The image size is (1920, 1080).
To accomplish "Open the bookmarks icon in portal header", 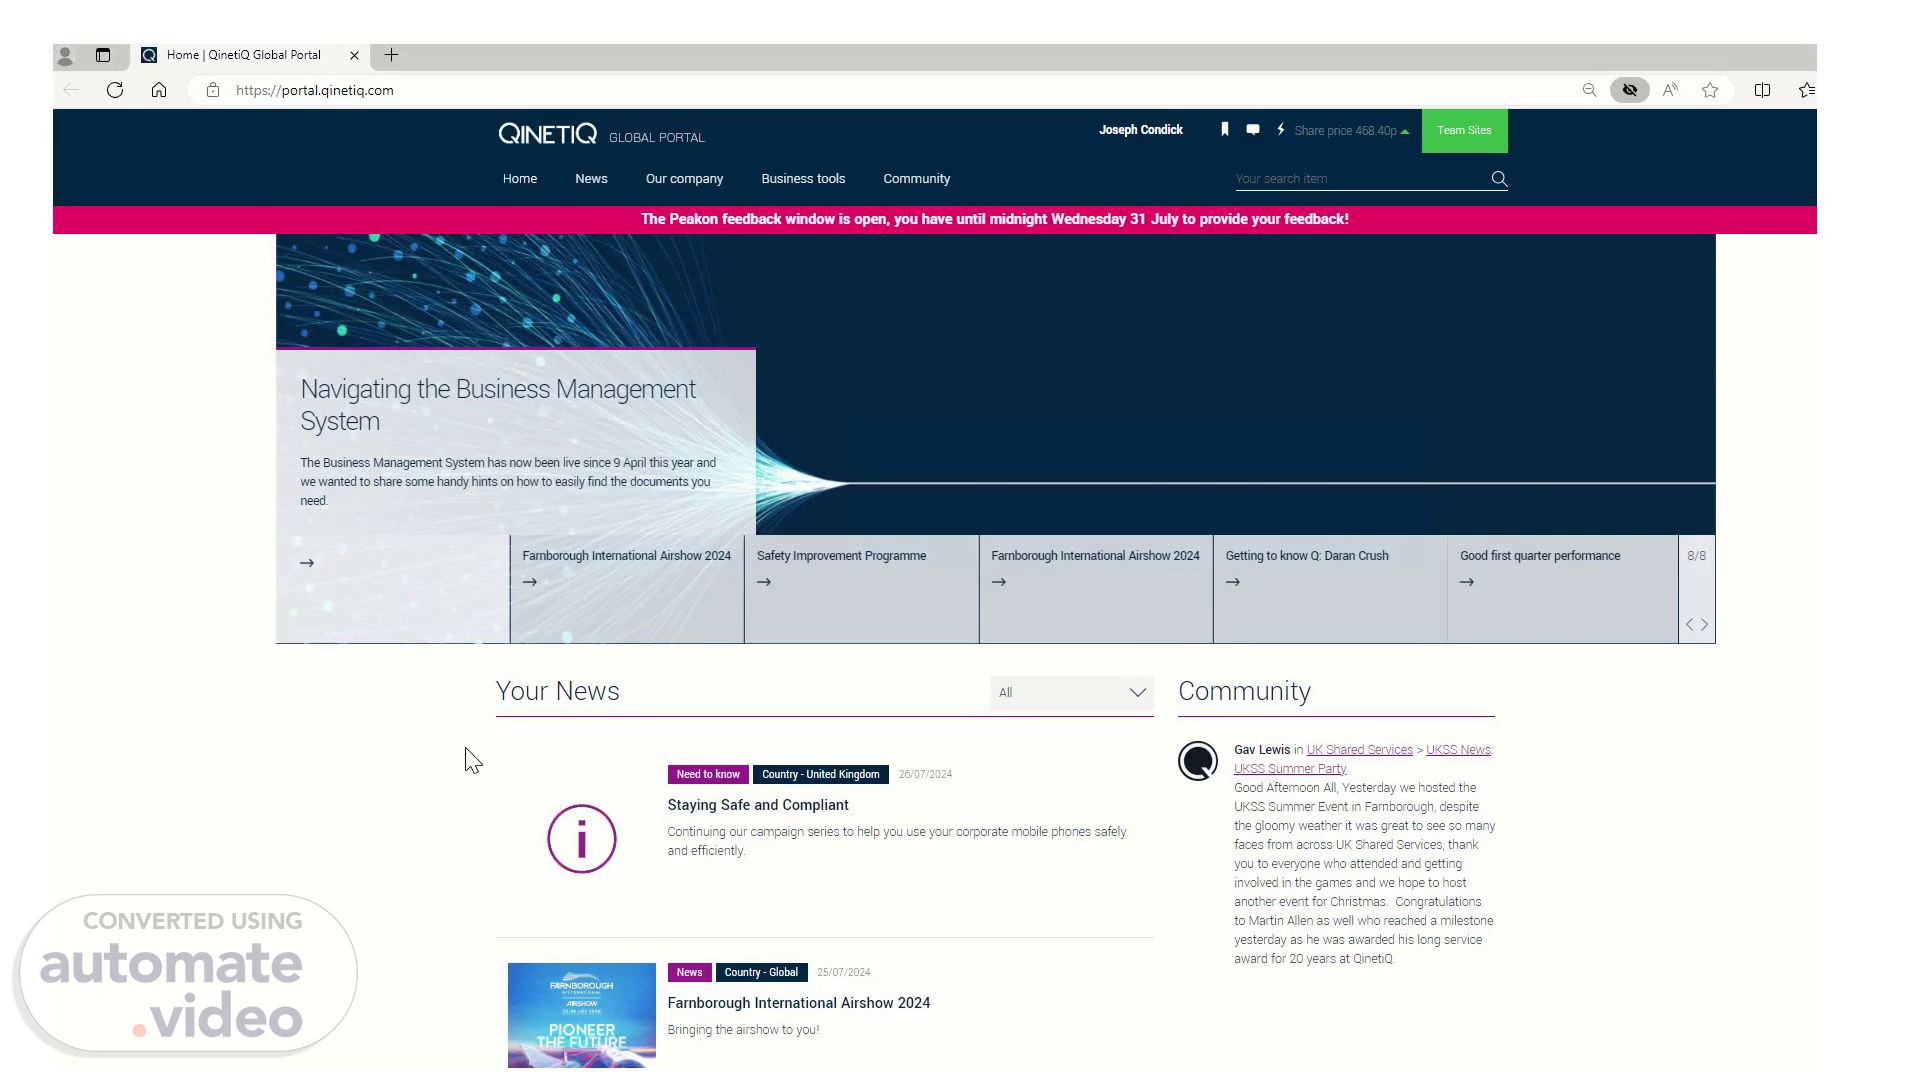I will (x=1225, y=129).
